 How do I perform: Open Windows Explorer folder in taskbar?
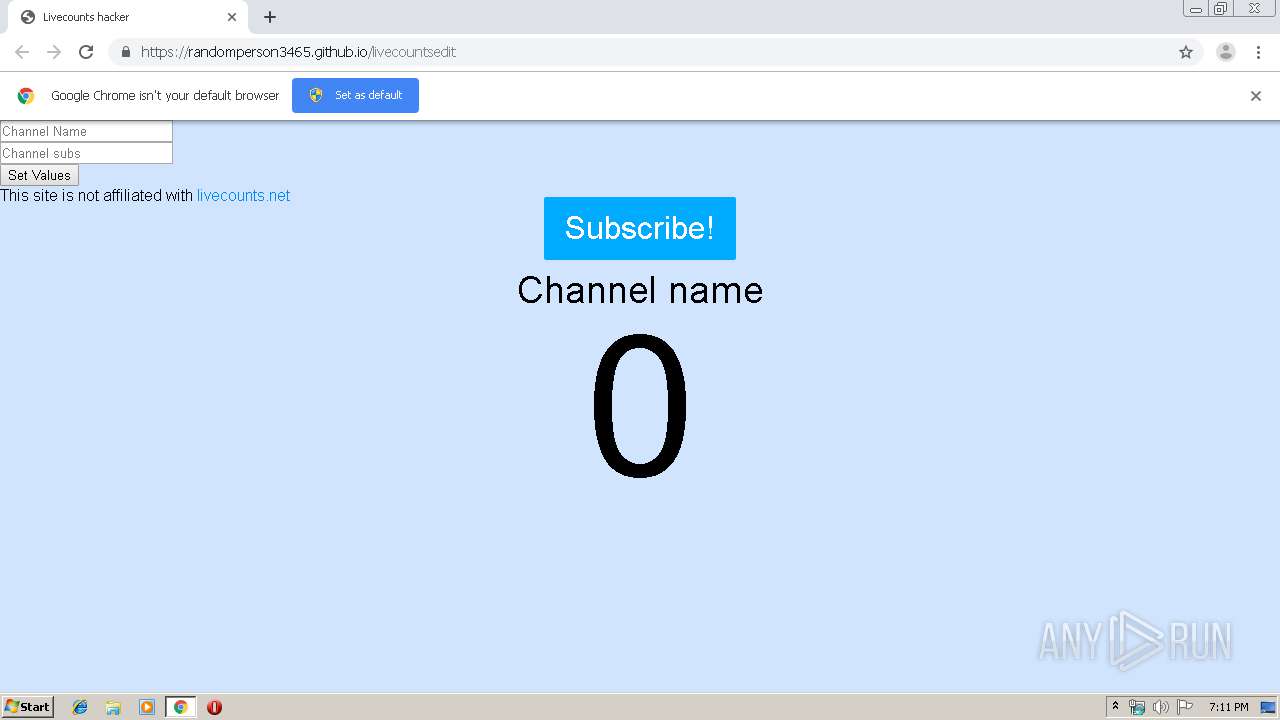(113, 707)
